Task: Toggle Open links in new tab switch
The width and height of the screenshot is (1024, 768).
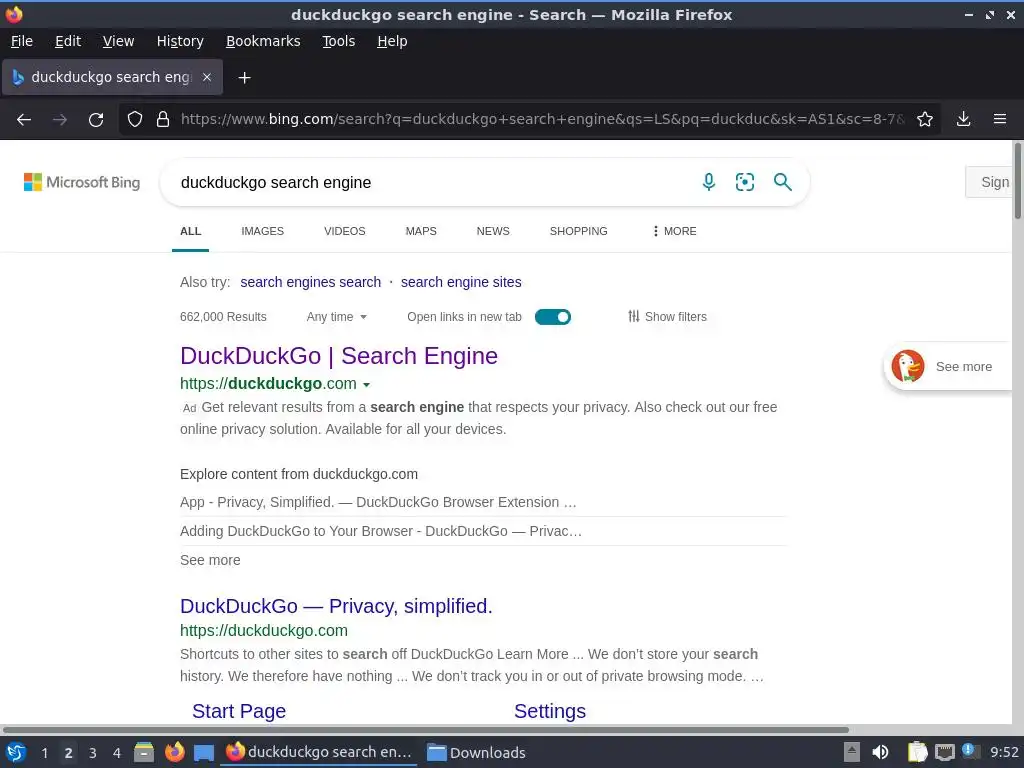Action: pos(552,317)
